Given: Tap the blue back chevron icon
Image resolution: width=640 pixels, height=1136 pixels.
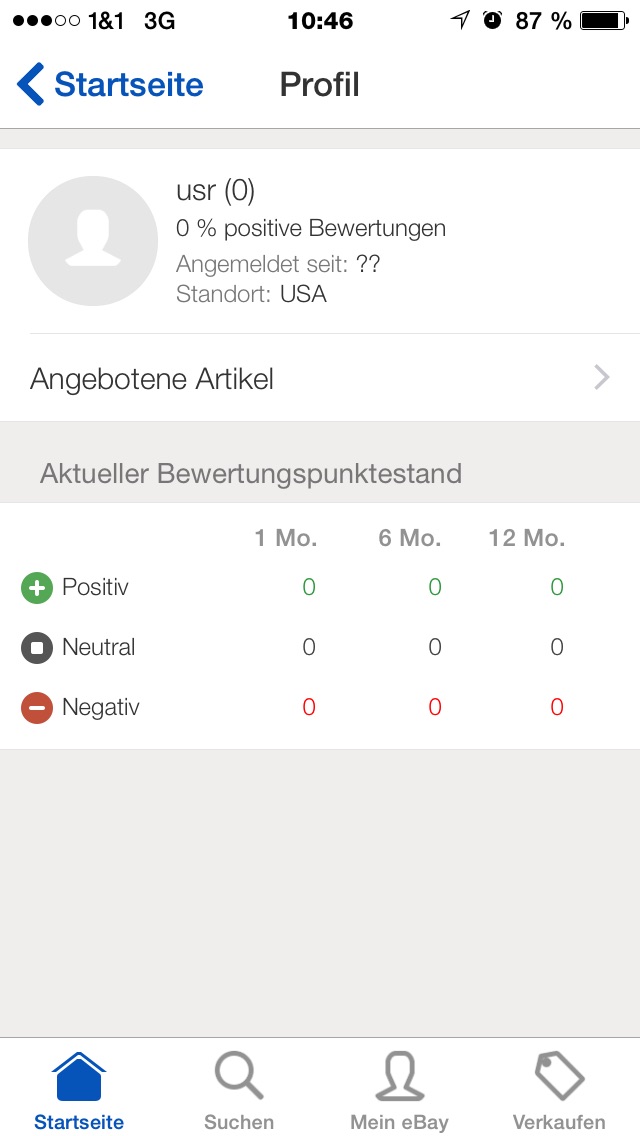Looking at the screenshot, I should pyautogui.click(x=31, y=85).
